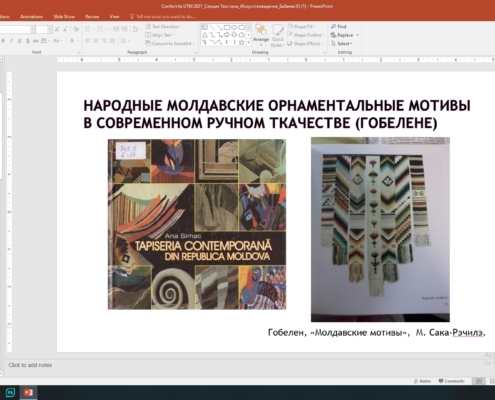The image size is (495, 400).
Task: Toggle Underline formatting
Action: pyautogui.click(x=19, y=41)
